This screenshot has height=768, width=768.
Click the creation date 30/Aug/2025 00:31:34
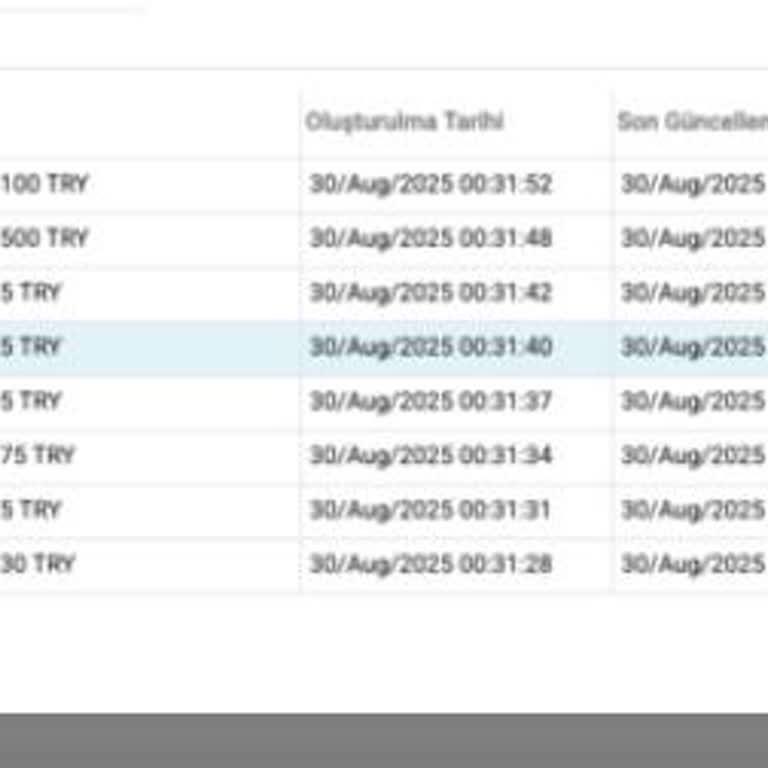pyautogui.click(x=431, y=456)
